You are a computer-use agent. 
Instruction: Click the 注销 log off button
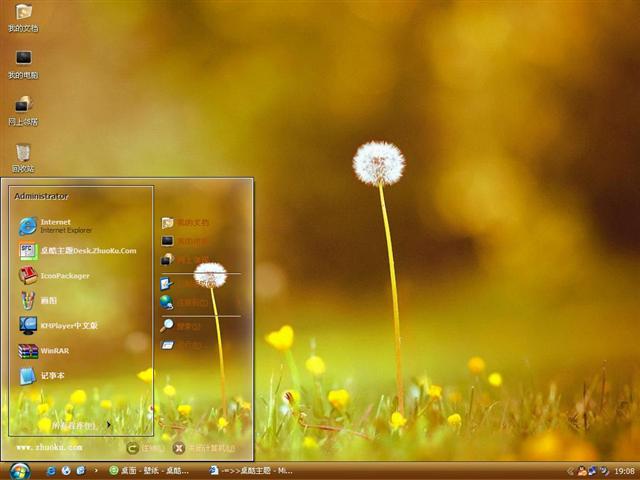[x=145, y=448]
